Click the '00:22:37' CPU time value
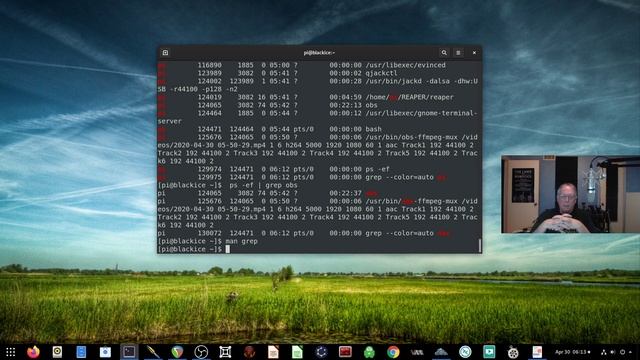This screenshot has height=360, width=640. (x=345, y=193)
